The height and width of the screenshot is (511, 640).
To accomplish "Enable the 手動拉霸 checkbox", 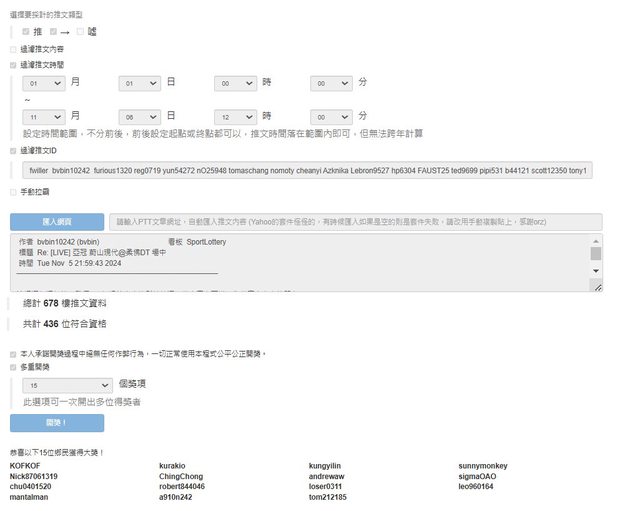I will tap(13, 192).
